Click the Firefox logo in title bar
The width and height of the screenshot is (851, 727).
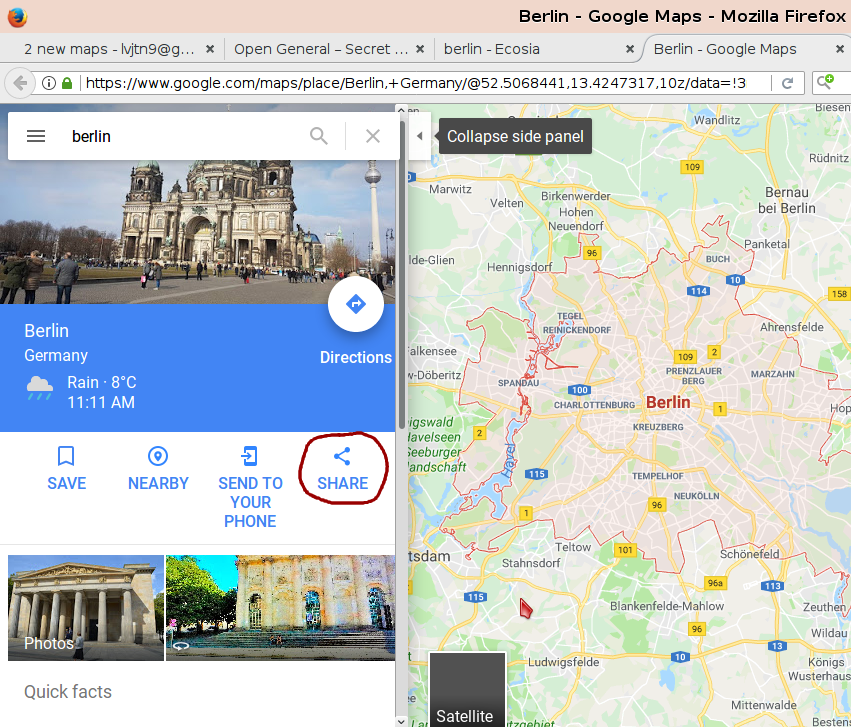[x=17, y=17]
